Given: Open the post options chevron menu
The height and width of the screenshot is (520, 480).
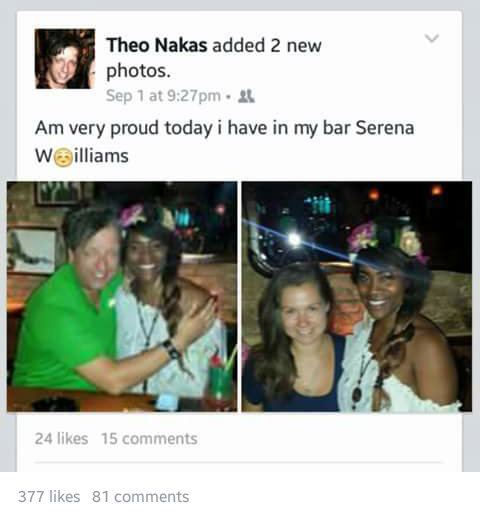Looking at the screenshot, I should 432,38.
